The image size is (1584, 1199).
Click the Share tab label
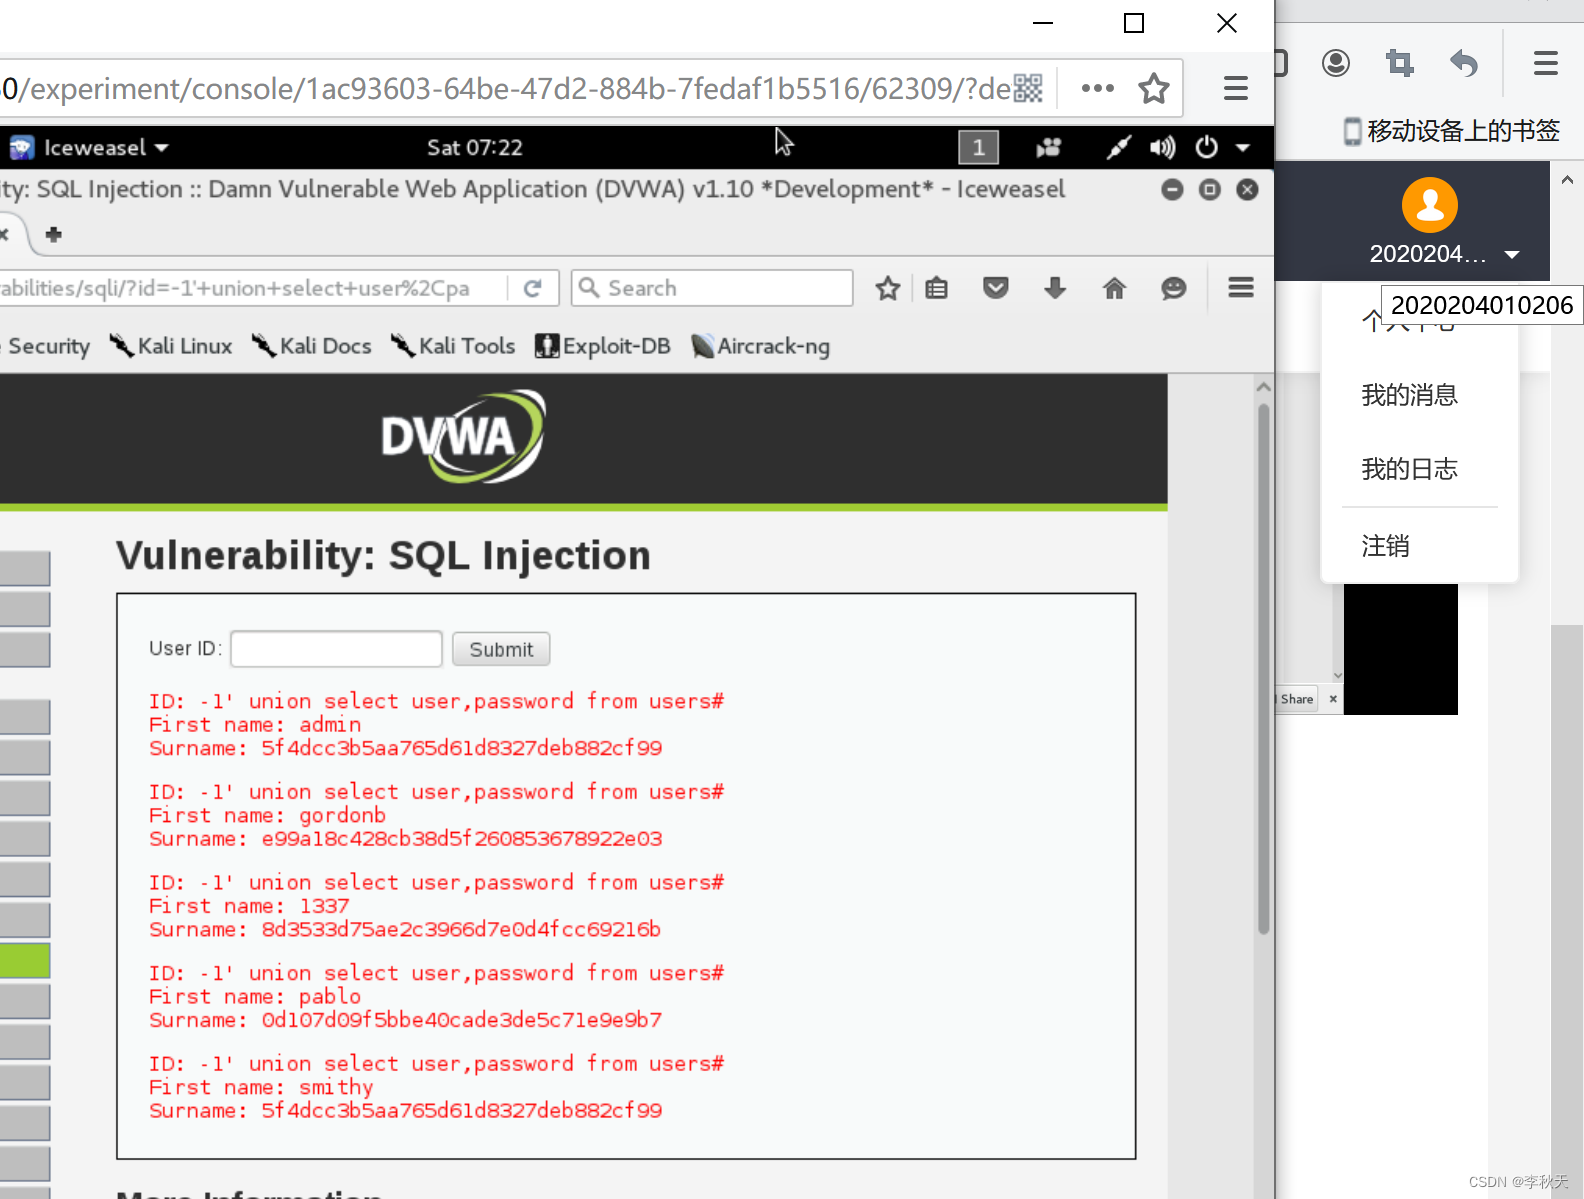pos(1297,699)
